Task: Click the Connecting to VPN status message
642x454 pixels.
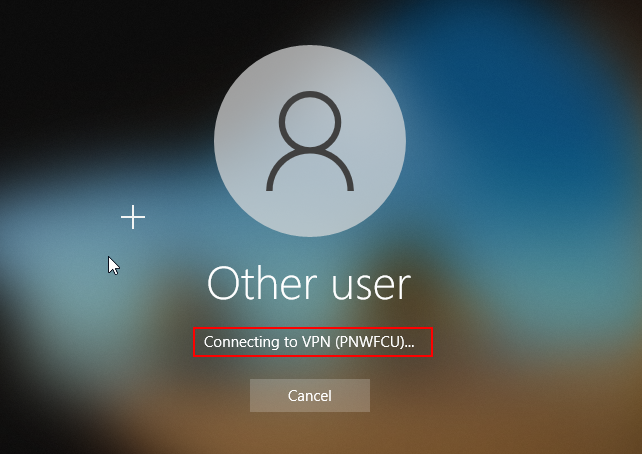Action: click(x=309, y=342)
